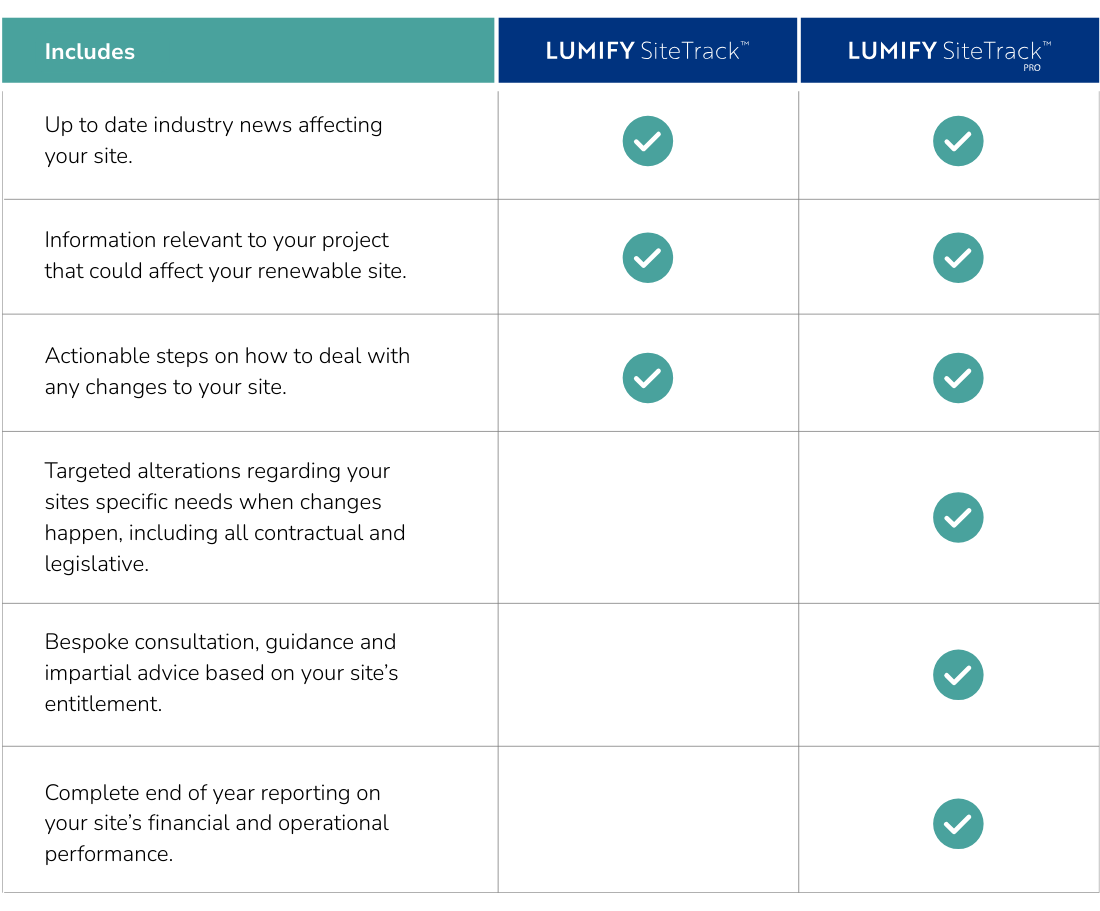
Task: Select the LUMIFY SiteTrack Pro column header
Action: point(949,50)
